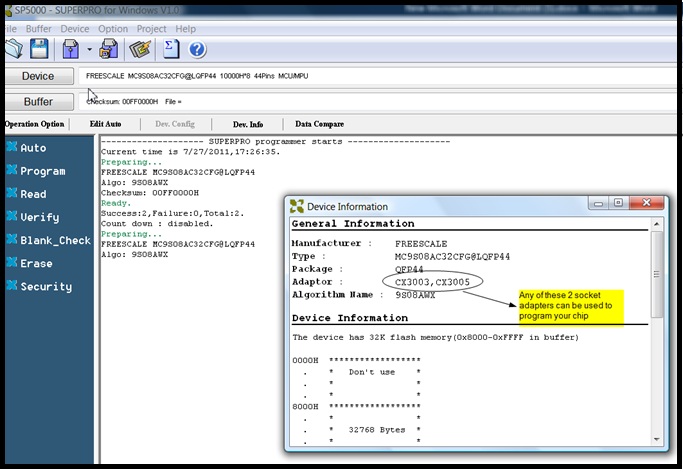The height and width of the screenshot is (472, 683).
Task: Click the open file folder toolbar icon
Action: (x=11, y=48)
